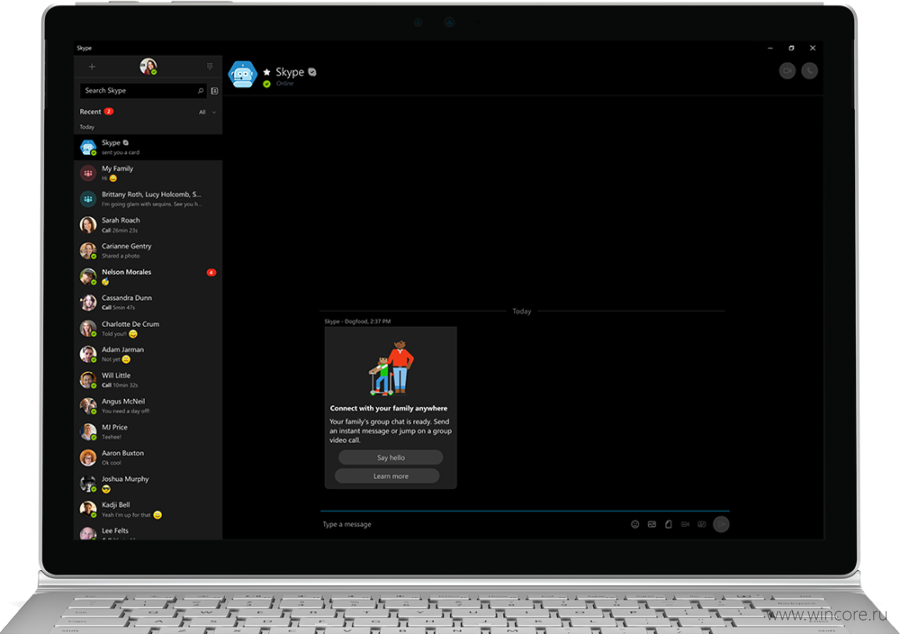Start an audio call with the phone button
This screenshot has width=900, height=634.
[x=809, y=71]
